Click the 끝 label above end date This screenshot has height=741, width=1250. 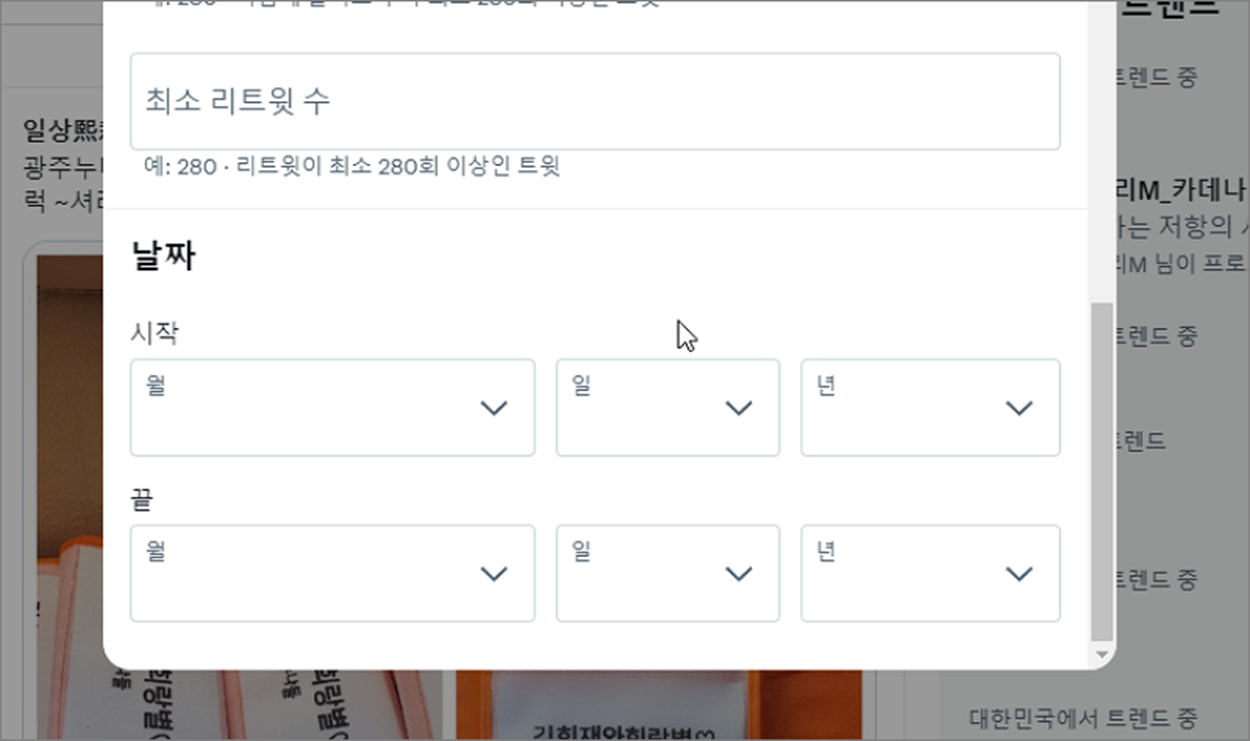(142, 498)
